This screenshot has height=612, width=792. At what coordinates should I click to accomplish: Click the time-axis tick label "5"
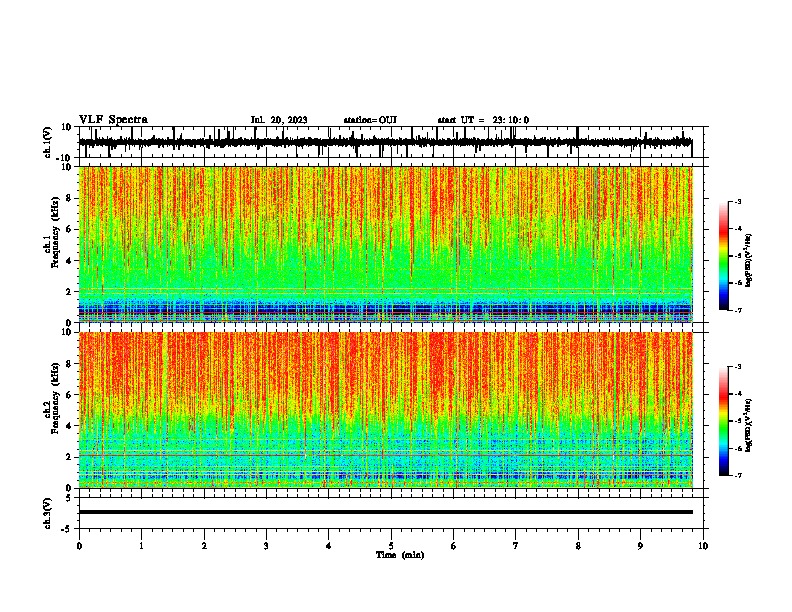(391, 546)
